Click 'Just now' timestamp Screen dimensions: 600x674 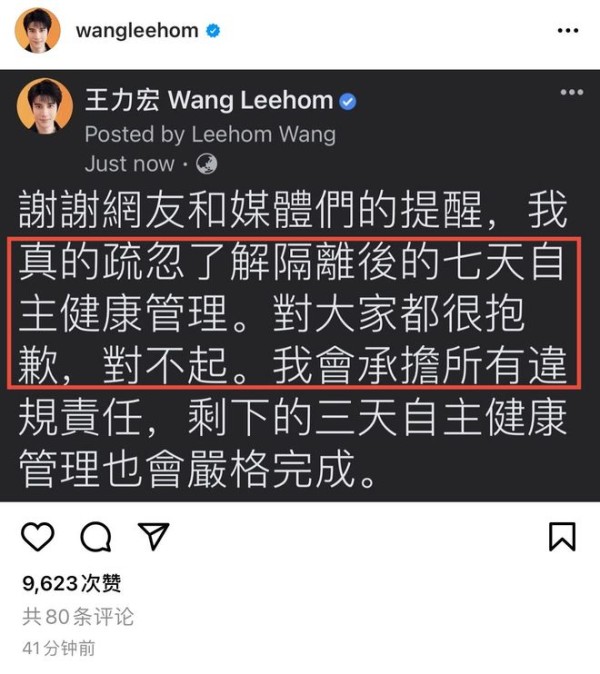click(129, 164)
